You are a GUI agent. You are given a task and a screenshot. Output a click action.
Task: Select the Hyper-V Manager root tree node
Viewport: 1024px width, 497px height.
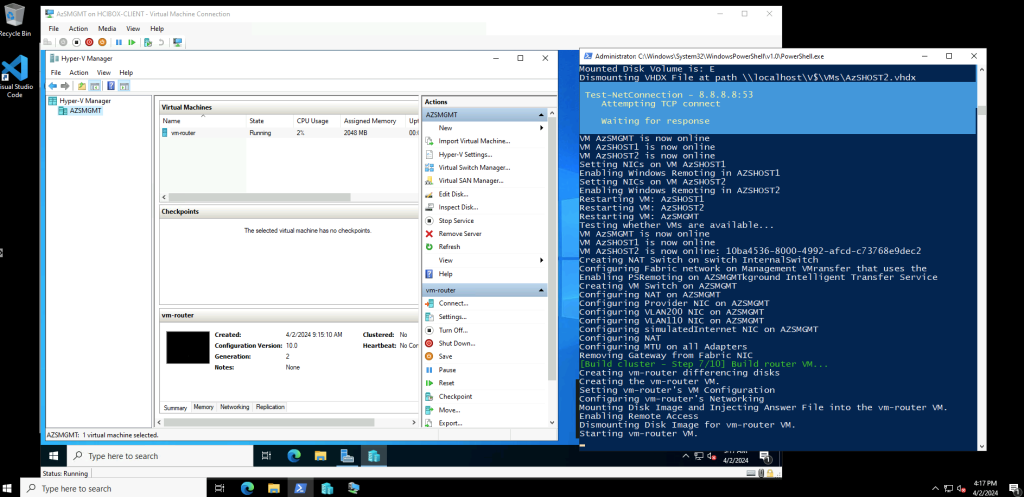pyautogui.click(x=85, y=101)
